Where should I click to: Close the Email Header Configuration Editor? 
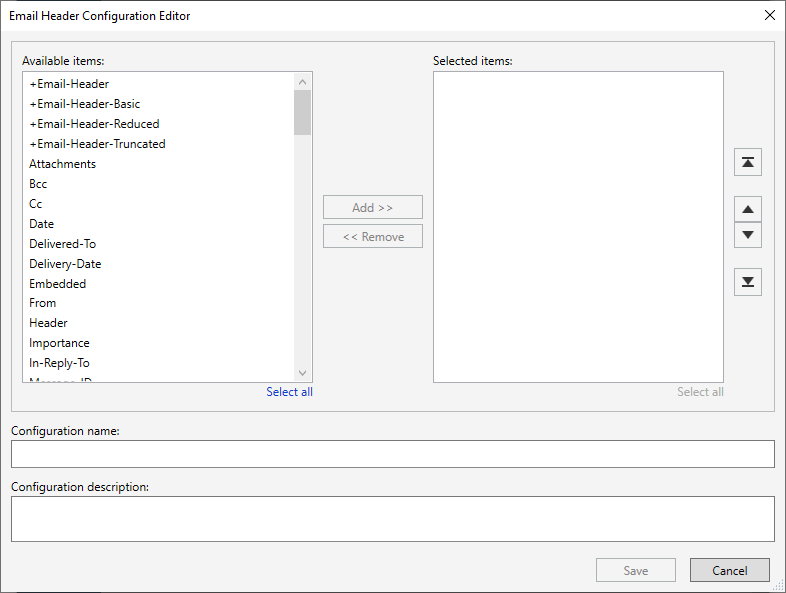pos(769,15)
